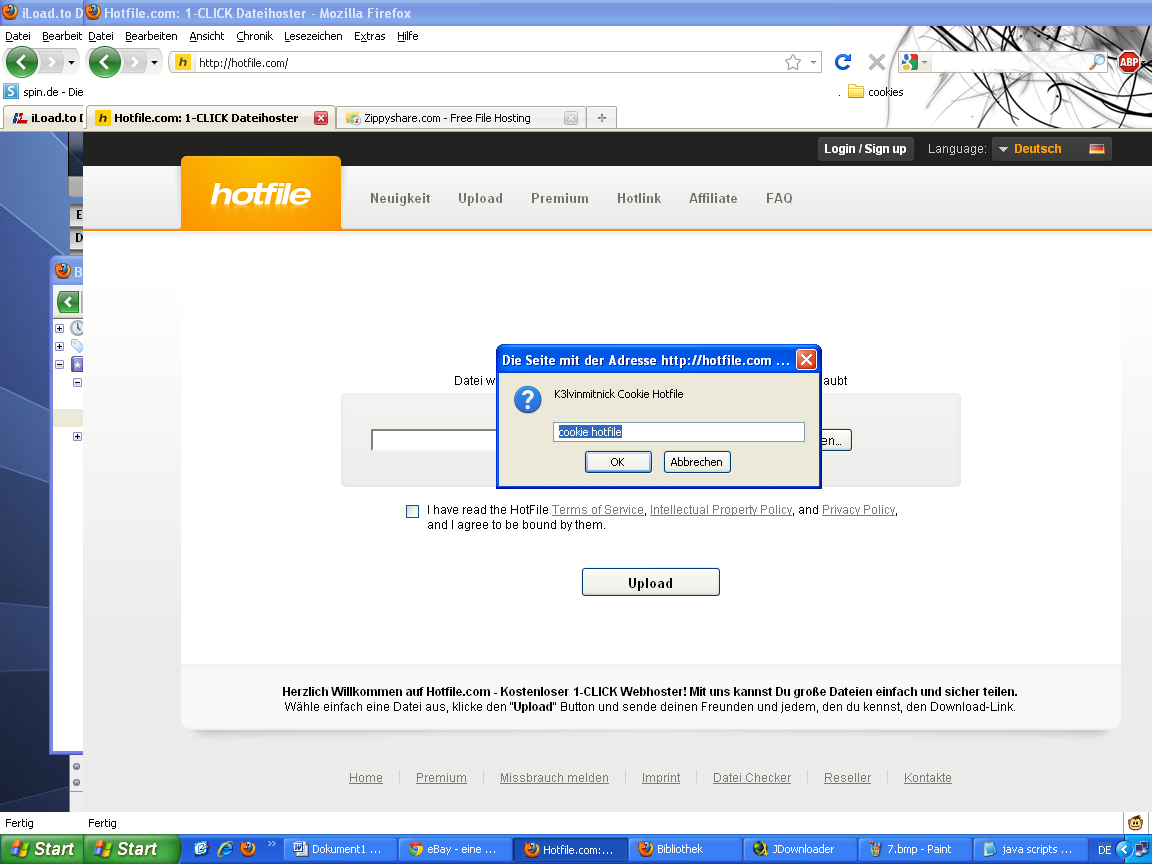
Task: Close the hotfile.com prompt dialog
Action: coord(806,359)
